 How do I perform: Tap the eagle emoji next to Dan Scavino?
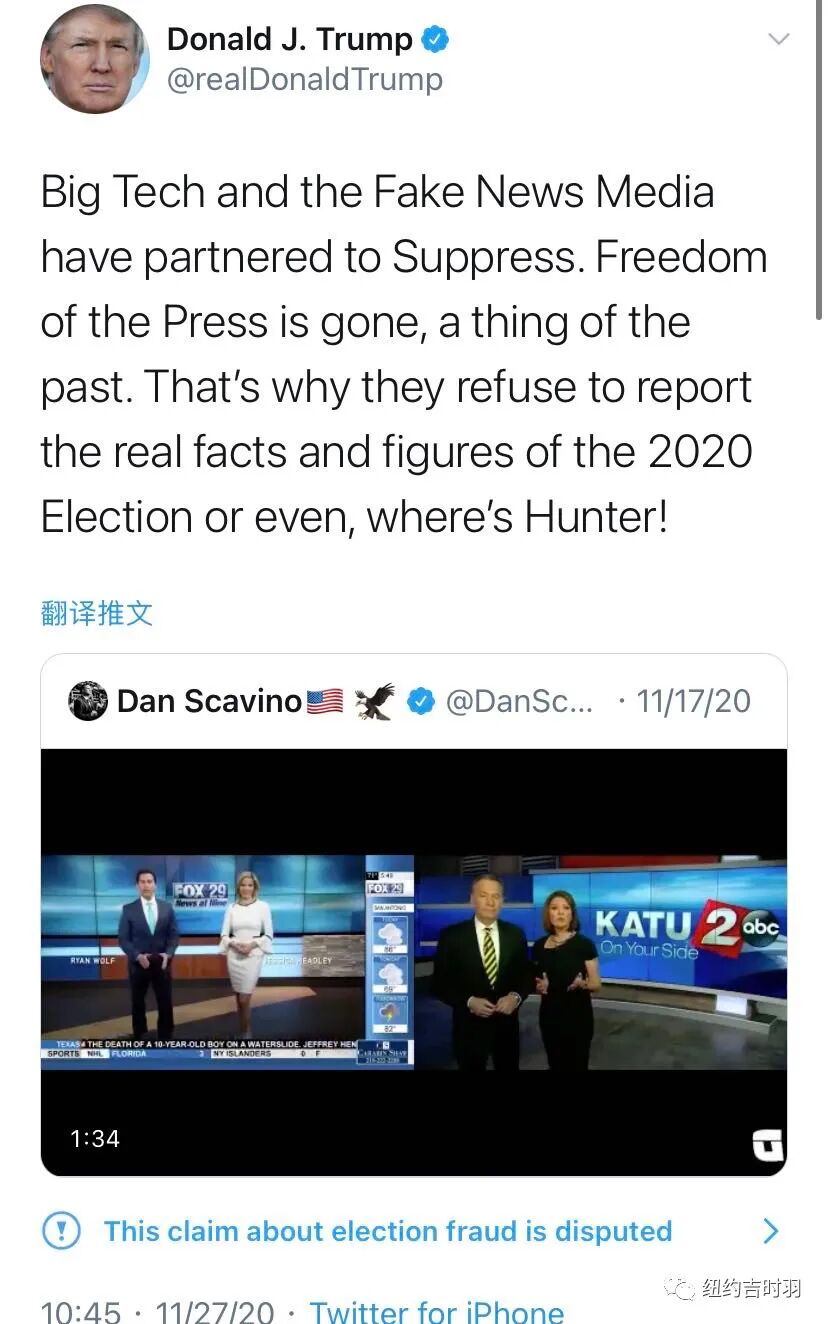click(x=375, y=701)
